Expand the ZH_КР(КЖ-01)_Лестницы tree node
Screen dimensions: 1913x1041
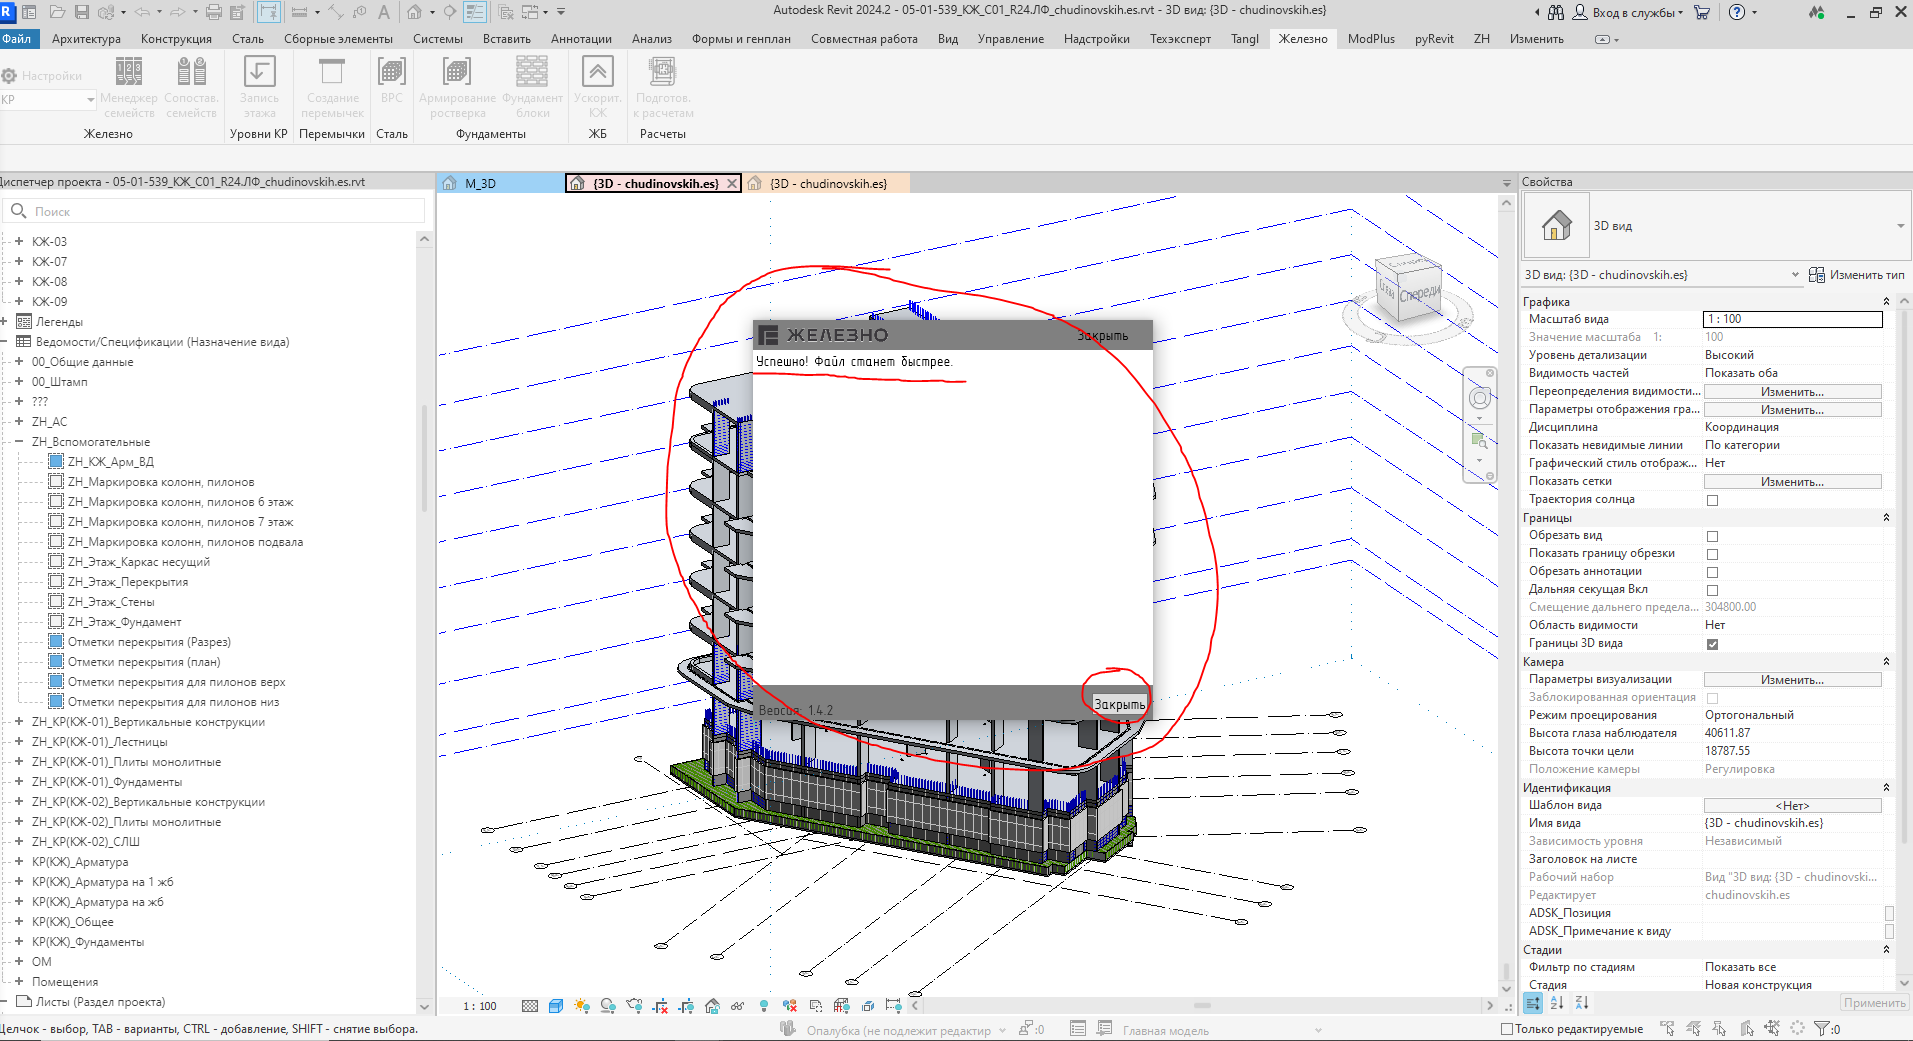pyautogui.click(x=19, y=741)
